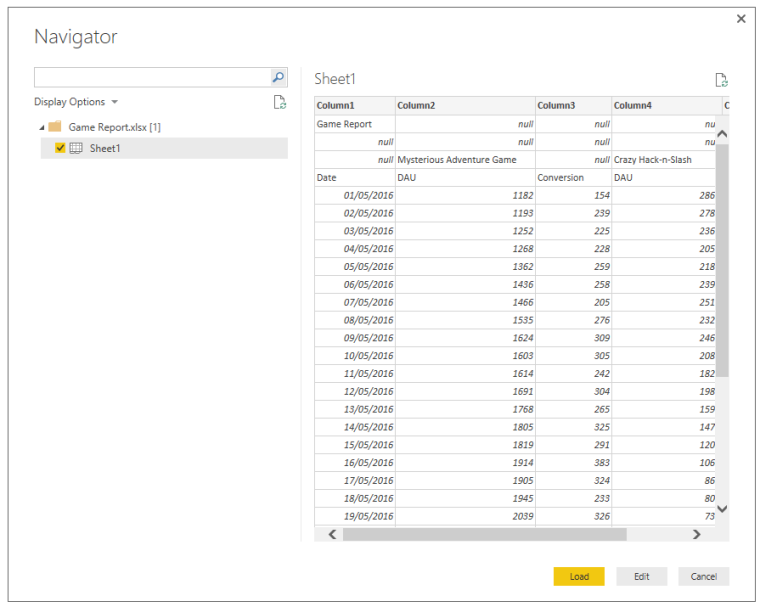Click the Sheet1 table icon
Viewport: 760px width, 607px height.
(x=76, y=148)
